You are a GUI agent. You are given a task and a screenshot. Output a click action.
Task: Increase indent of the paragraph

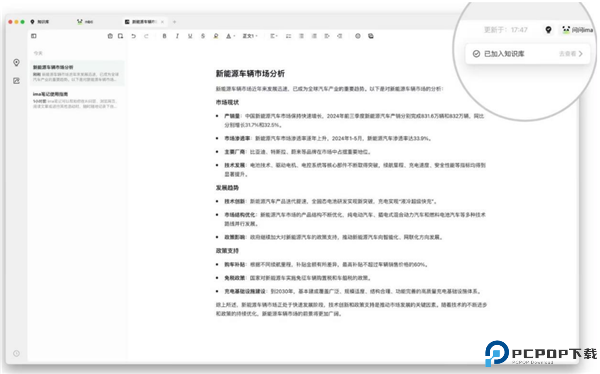(x=327, y=36)
